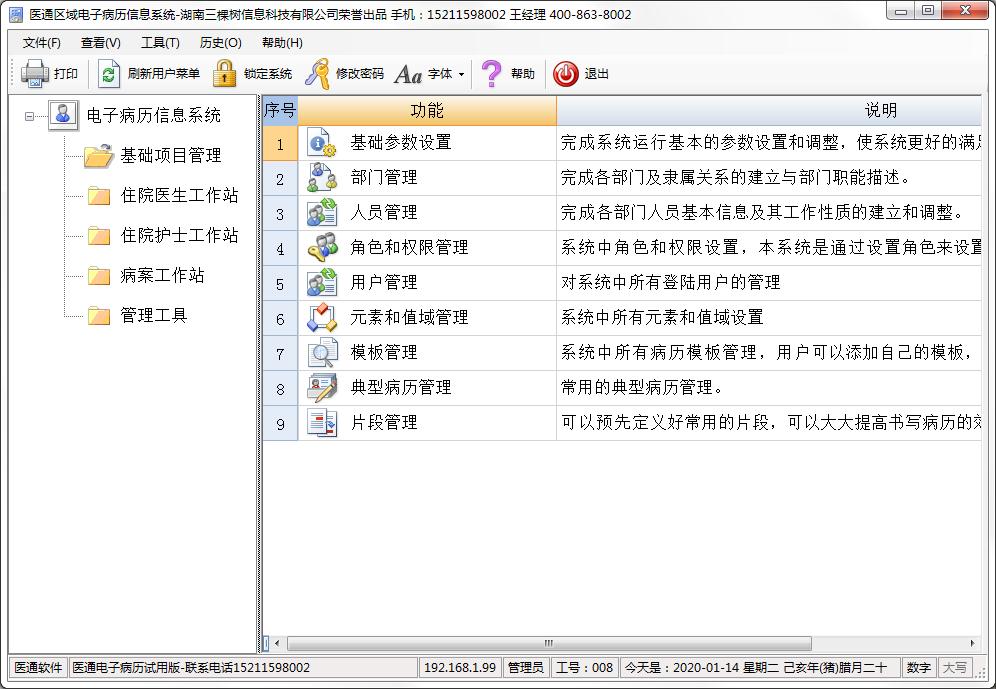This screenshot has height=689, width=996.
Task: Open the 文件(F) menu
Action: pos(42,43)
